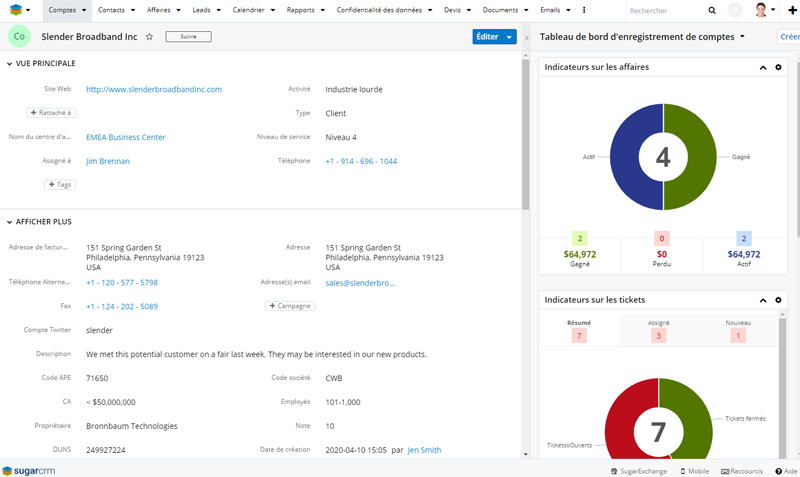
Task: Open the Comptes module dropdown arrow
Action: (84, 10)
